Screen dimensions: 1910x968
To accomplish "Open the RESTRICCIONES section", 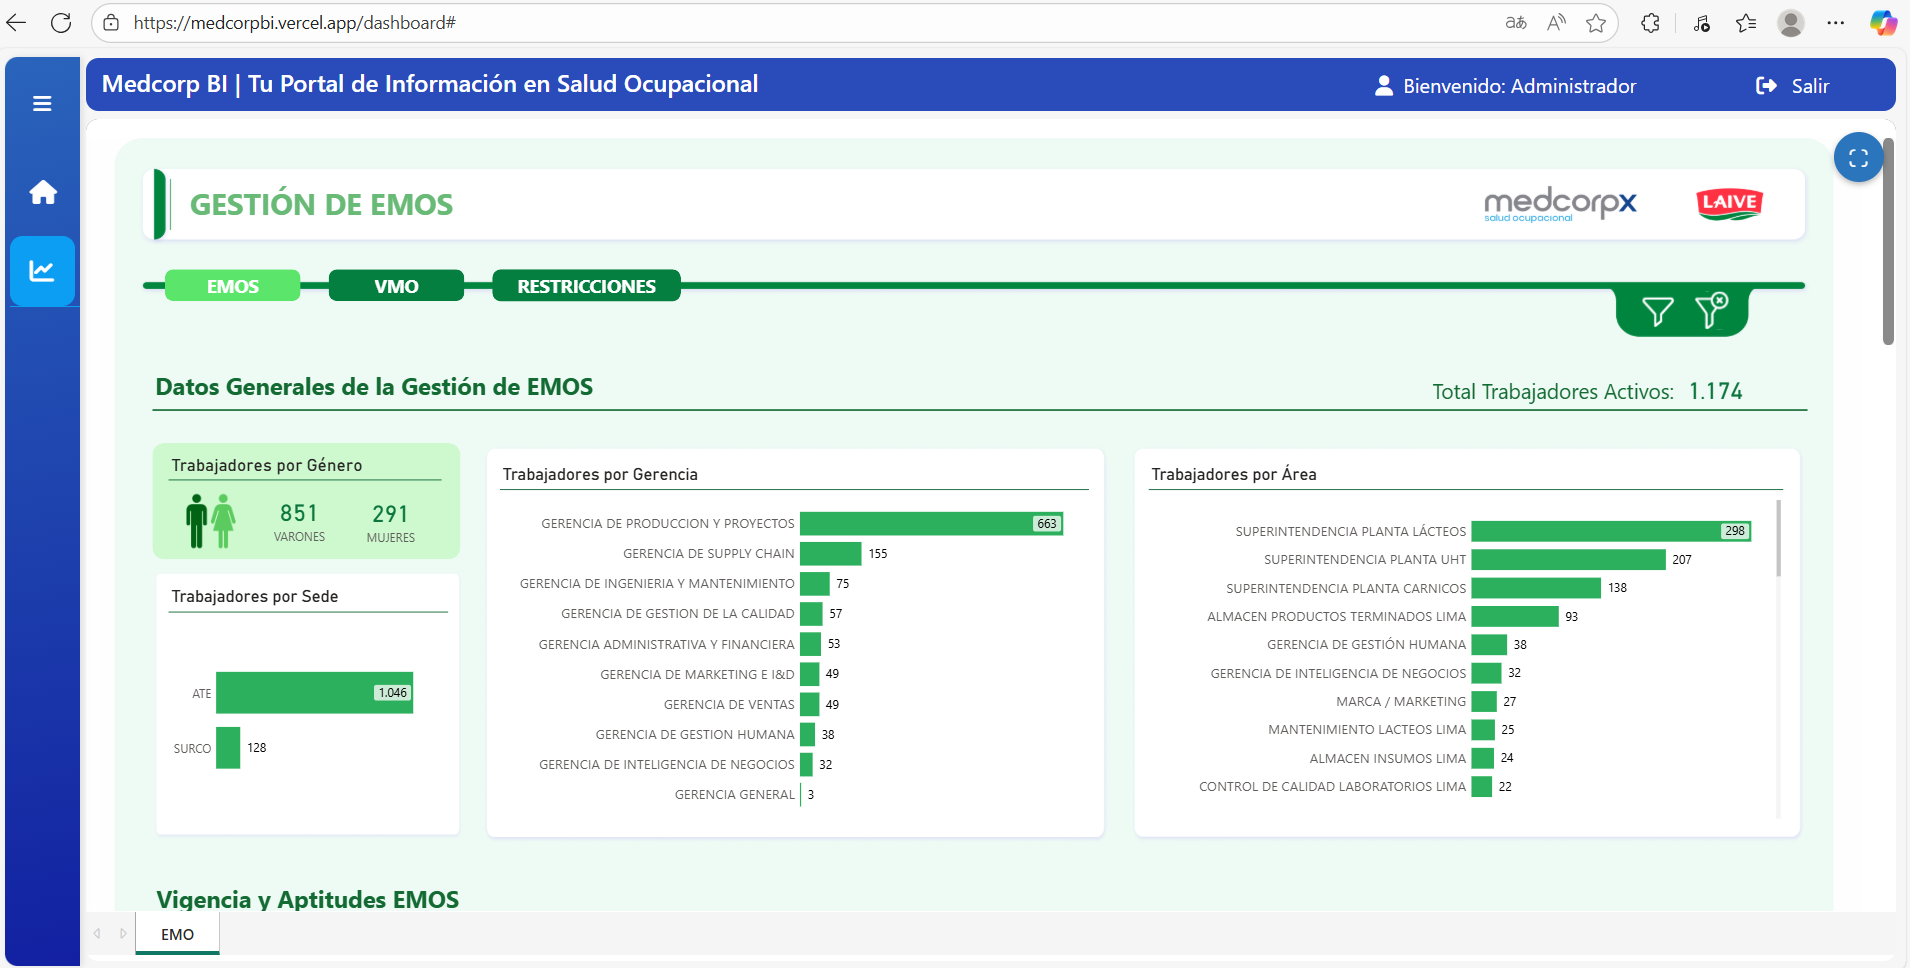I will [x=586, y=285].
